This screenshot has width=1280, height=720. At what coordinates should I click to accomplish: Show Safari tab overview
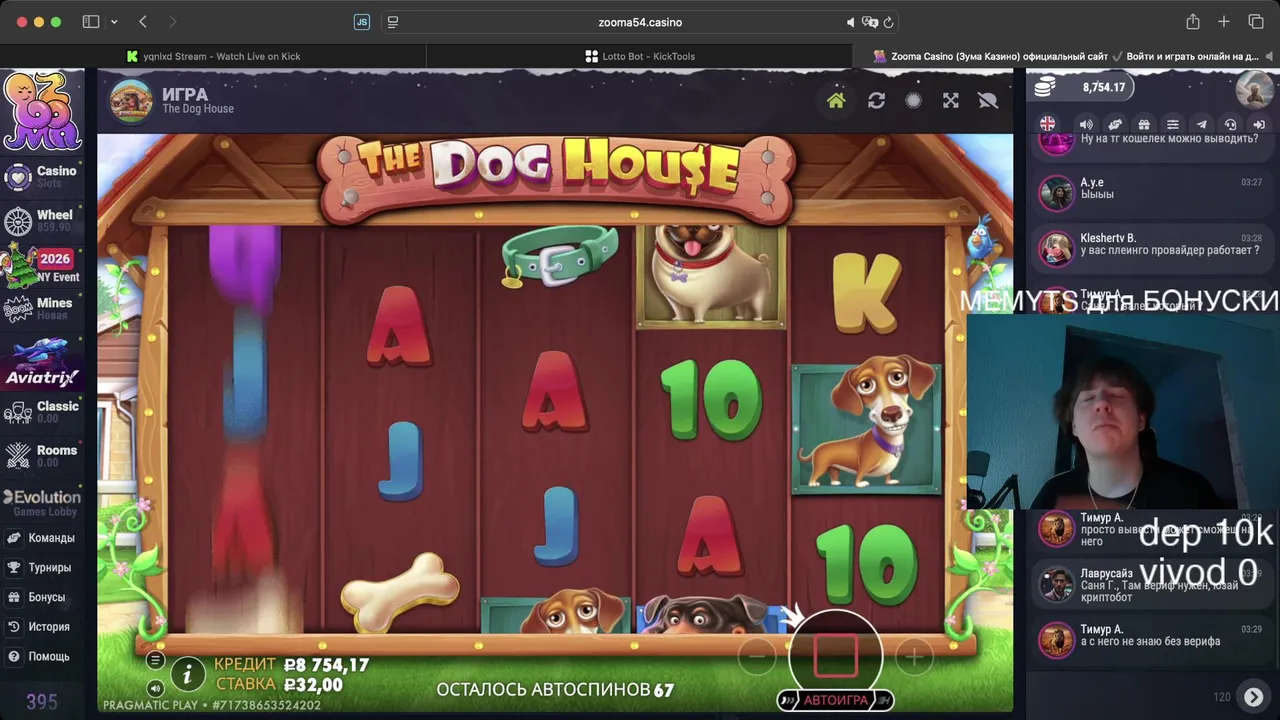tap(1256, 22)
